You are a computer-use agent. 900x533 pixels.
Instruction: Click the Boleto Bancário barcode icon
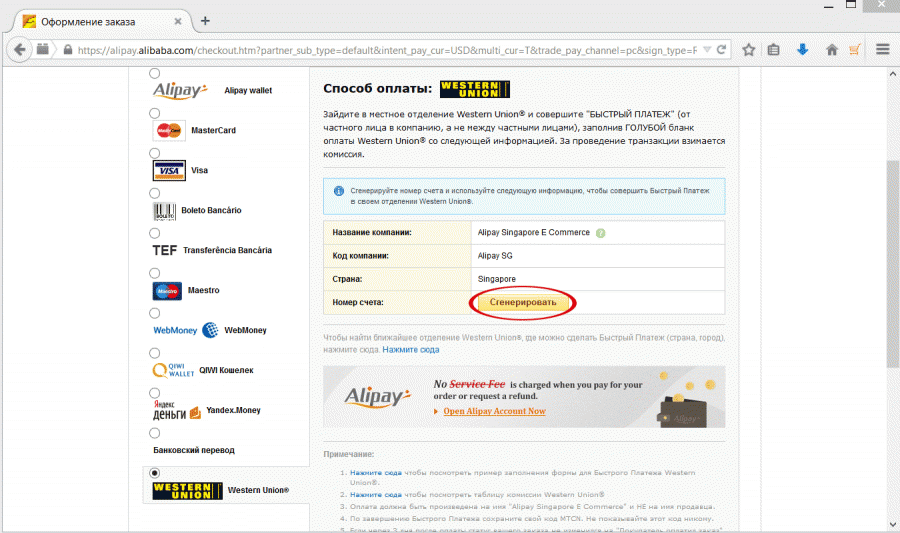click(x=164, y=211)
